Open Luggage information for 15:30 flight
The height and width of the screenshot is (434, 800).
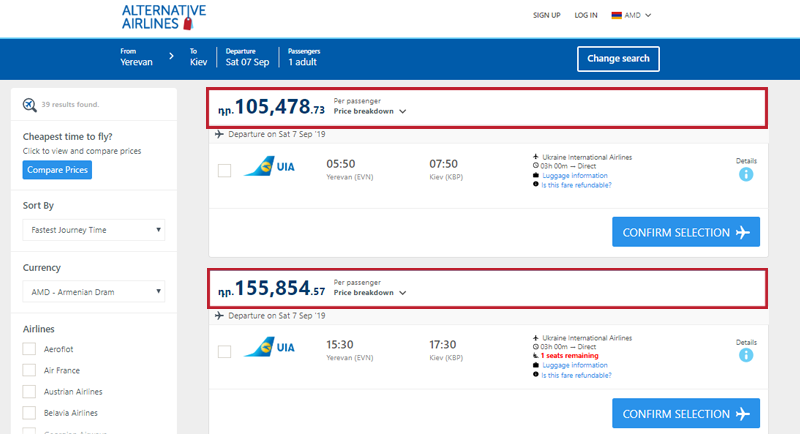pos(574,365)
